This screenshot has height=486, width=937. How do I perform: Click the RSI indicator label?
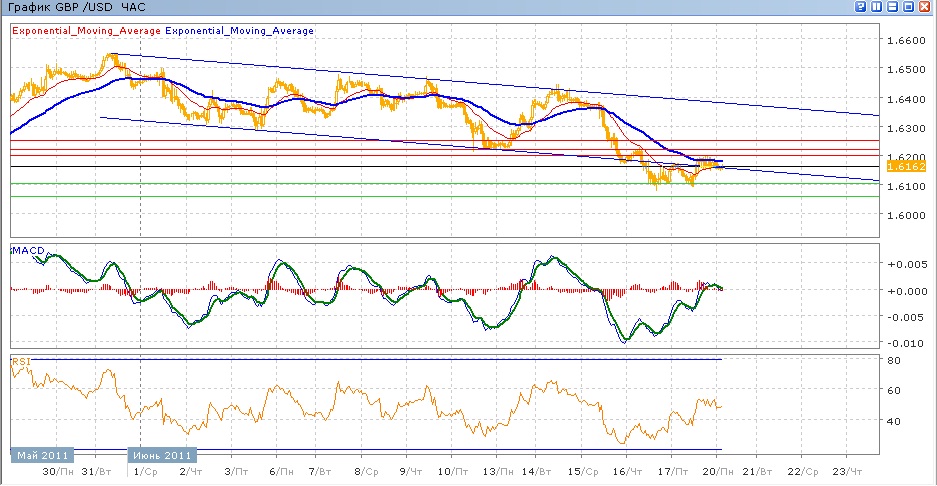[21, 361]
